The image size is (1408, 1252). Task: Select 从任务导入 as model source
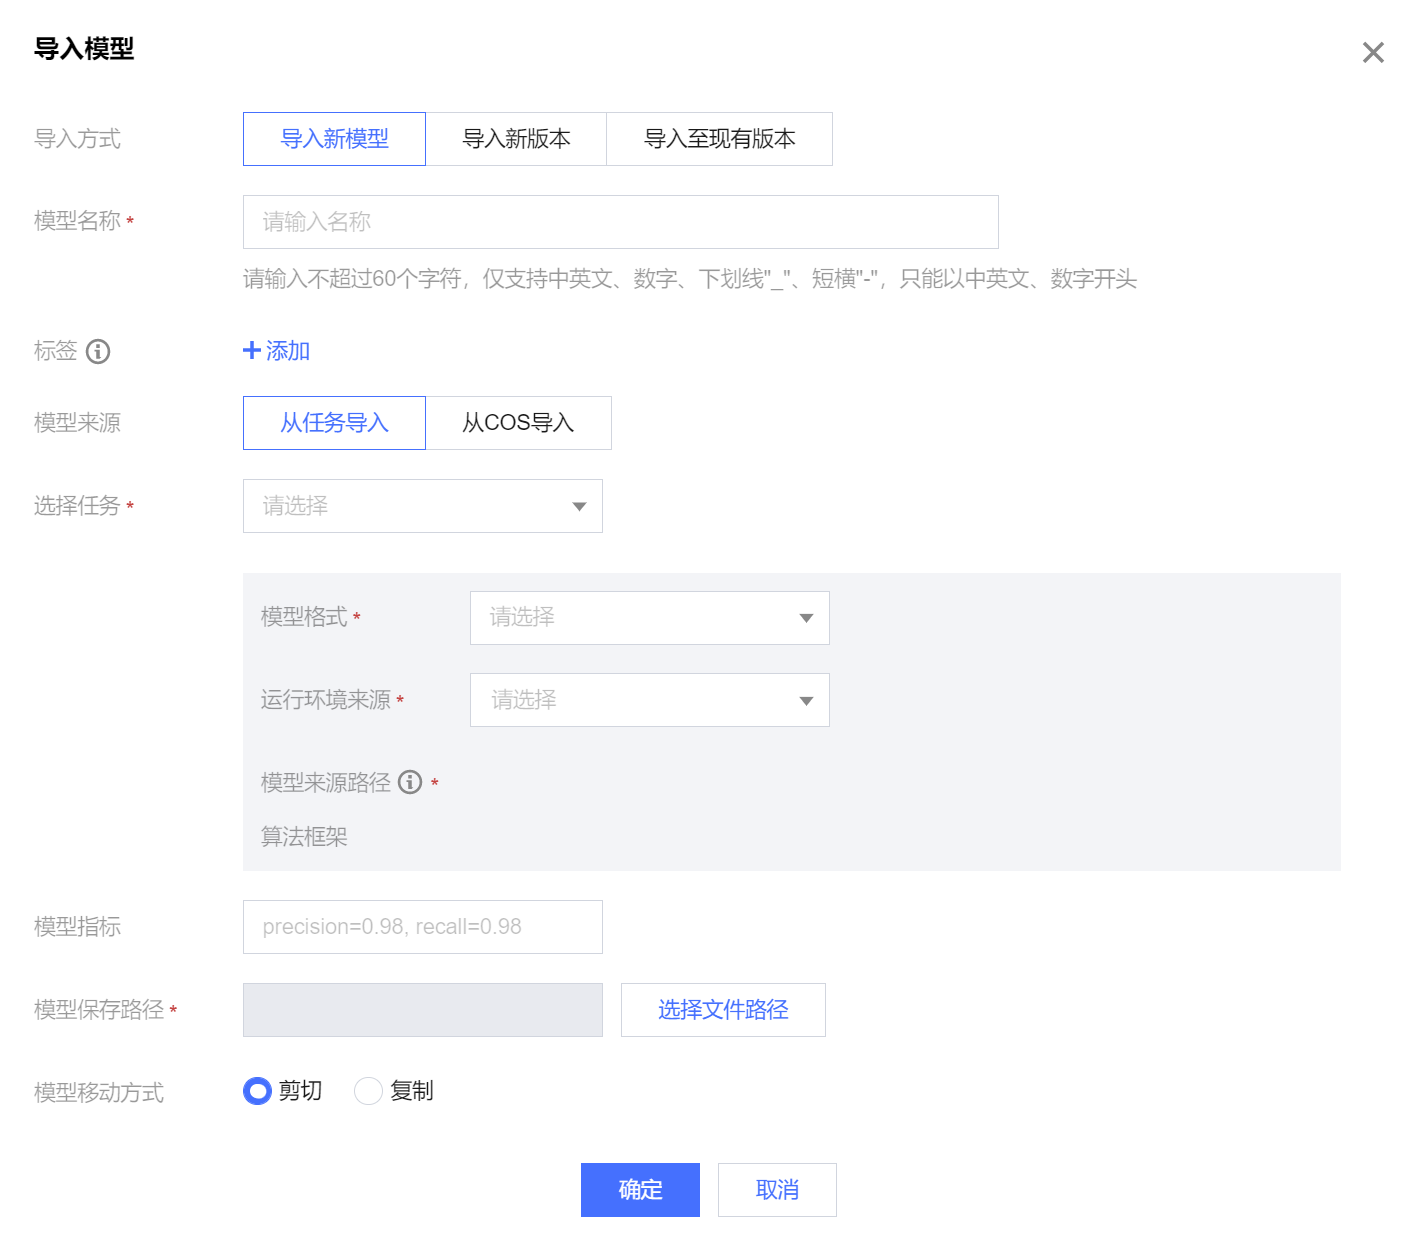tap(334, 423)
